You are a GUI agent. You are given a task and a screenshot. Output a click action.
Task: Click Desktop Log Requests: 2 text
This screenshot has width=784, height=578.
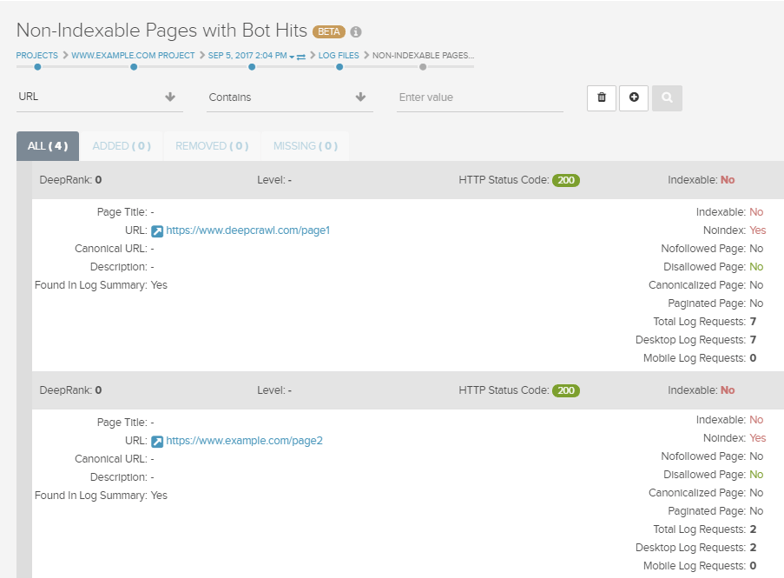(696, 548)
